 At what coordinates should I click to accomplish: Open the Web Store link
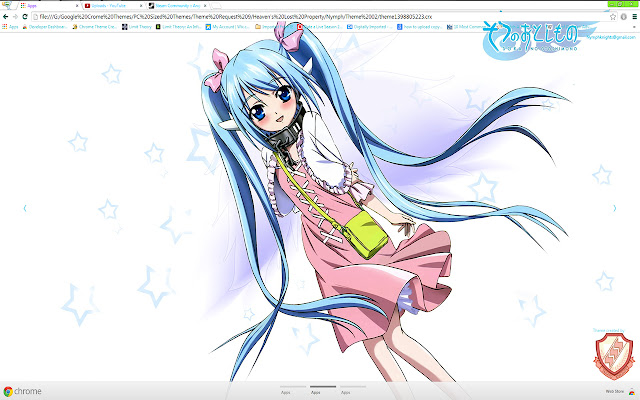click(x=614, y=391)
